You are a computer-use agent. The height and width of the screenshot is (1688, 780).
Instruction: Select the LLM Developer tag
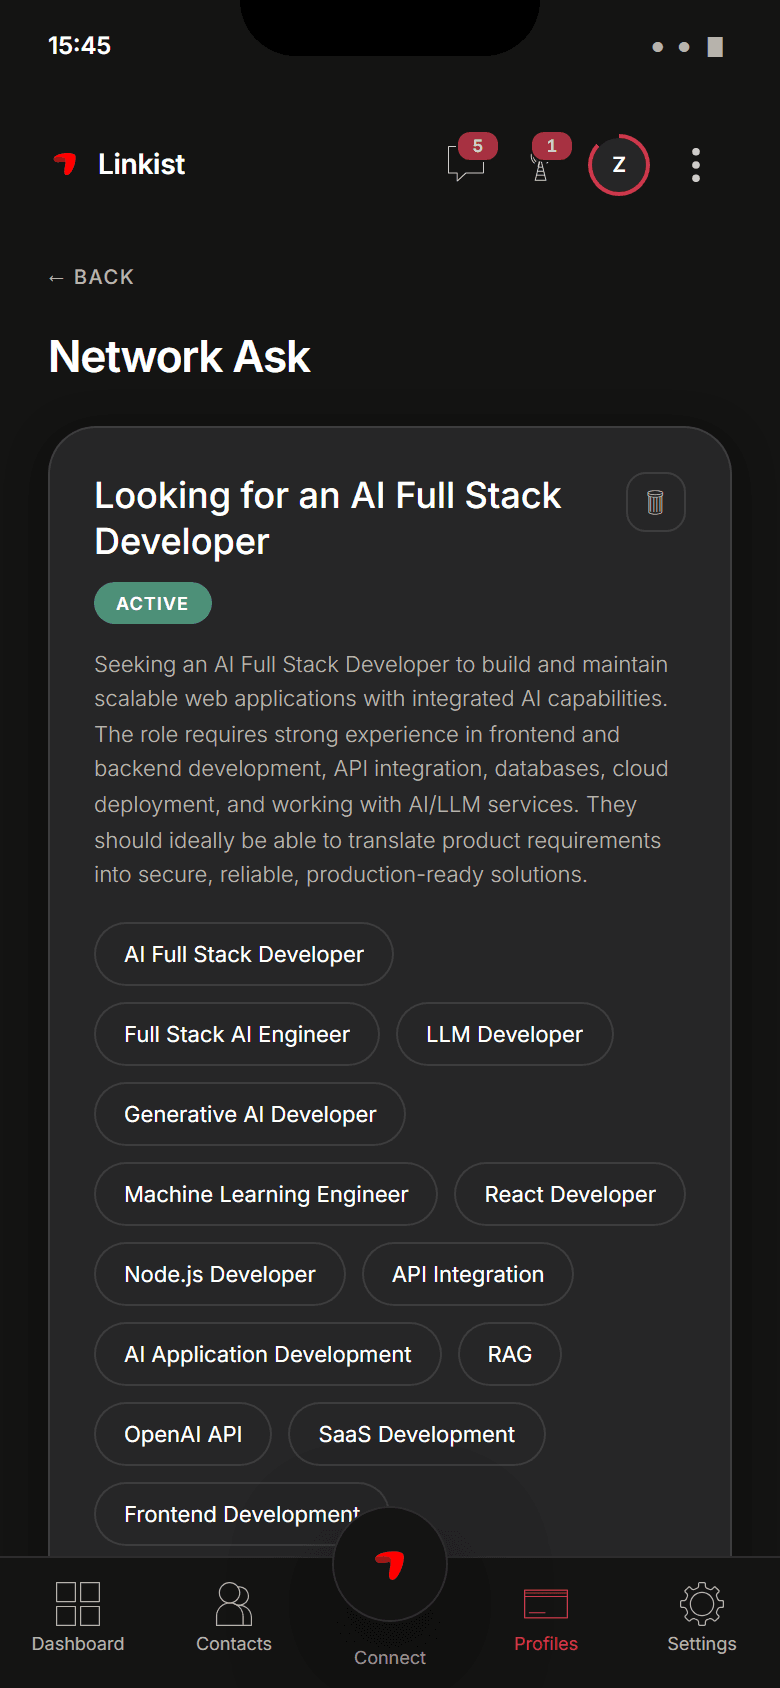[505, 1034]
